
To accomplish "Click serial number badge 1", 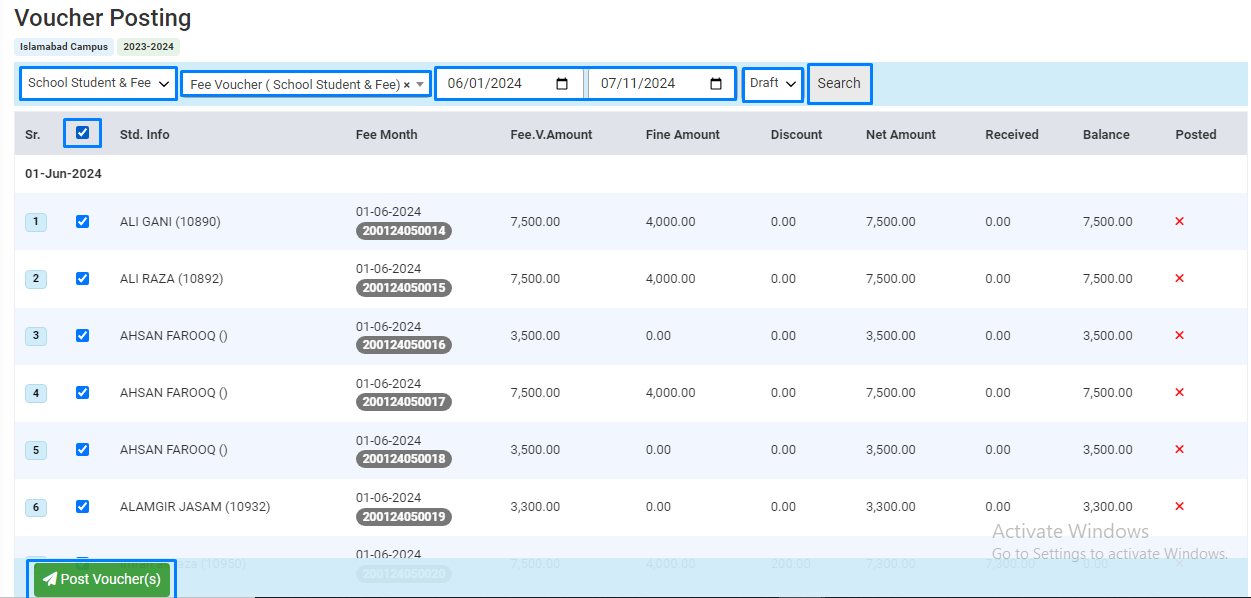I will (x=36, y=222).
